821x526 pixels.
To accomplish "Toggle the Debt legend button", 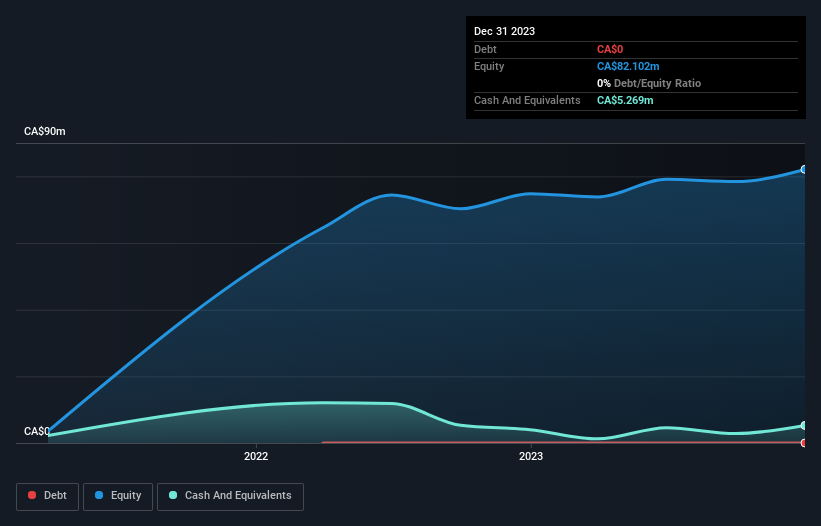I will (48, 496).
